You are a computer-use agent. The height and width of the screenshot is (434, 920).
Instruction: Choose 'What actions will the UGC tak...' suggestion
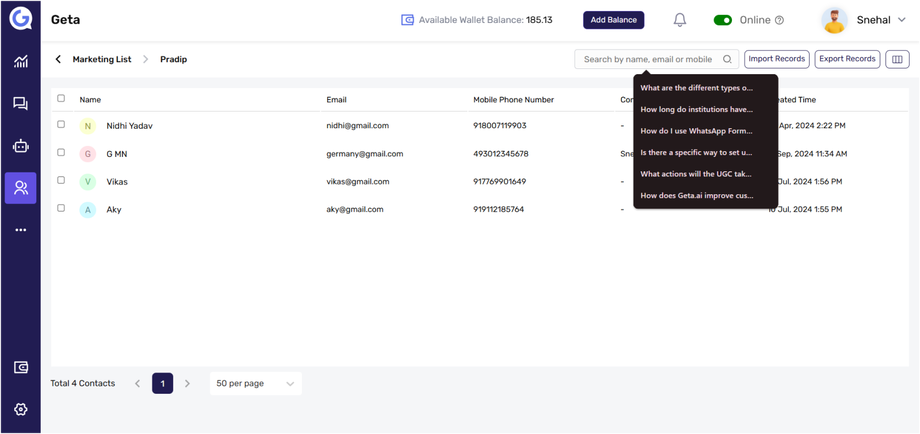point(696,174)
